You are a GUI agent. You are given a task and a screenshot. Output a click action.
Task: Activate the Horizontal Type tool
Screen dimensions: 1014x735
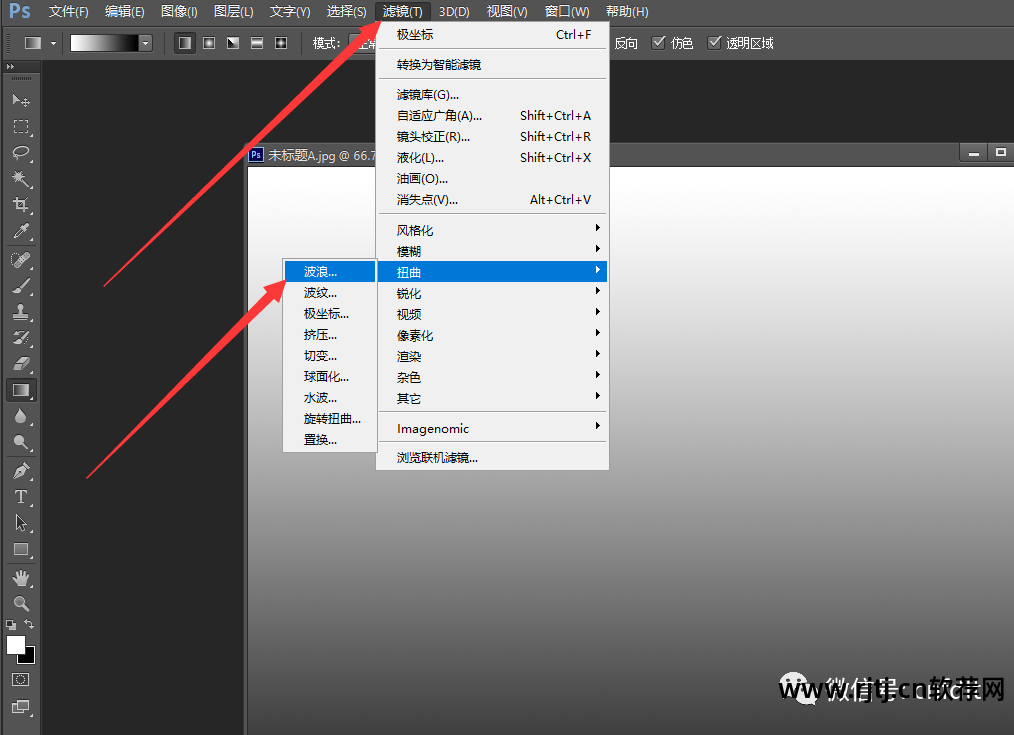[x=21, y=496]
